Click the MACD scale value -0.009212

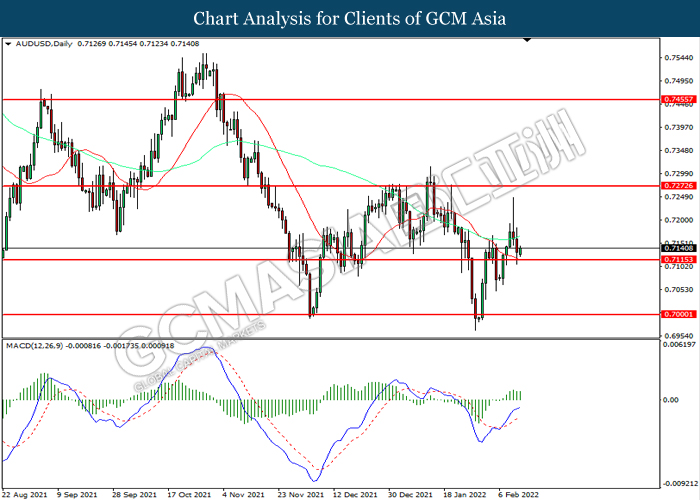pos(681,483)
